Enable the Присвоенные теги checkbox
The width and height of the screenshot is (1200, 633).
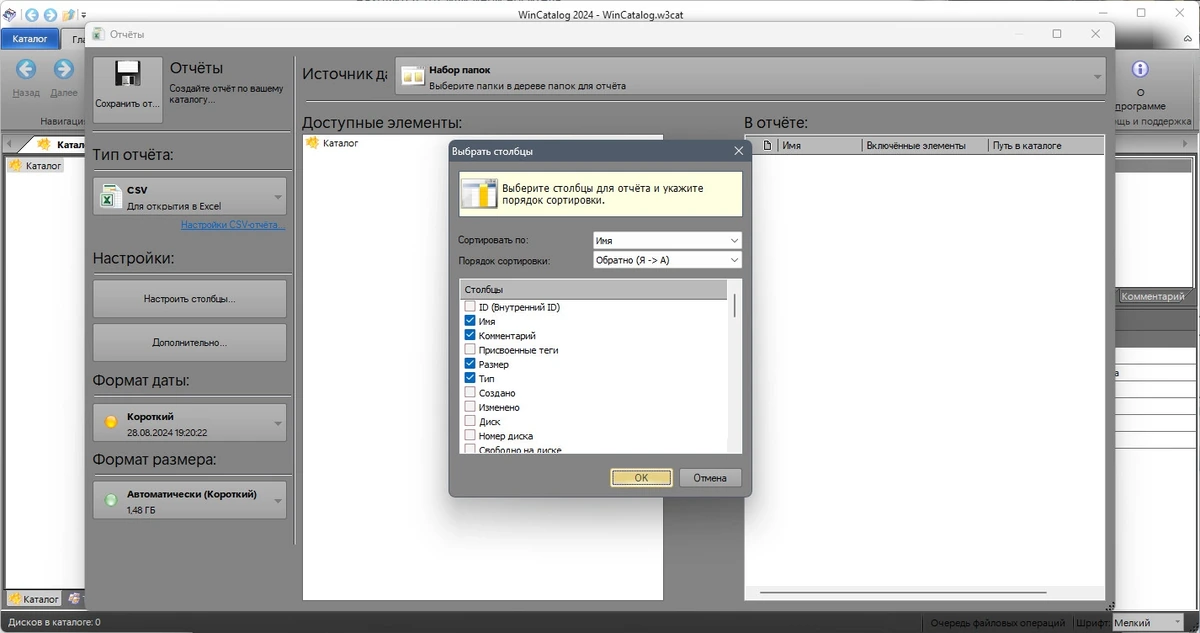(470, 350)
